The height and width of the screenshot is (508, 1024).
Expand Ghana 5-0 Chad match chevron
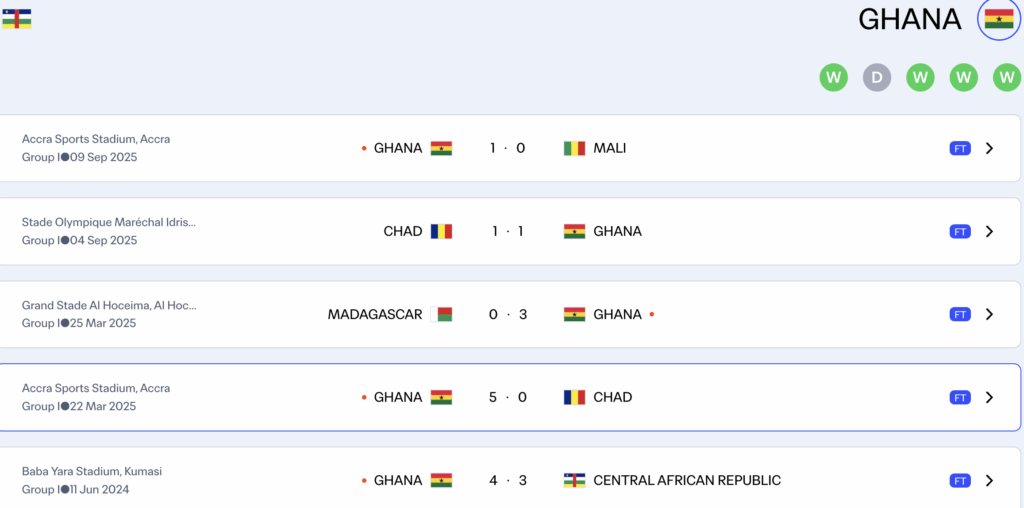click(989, 397)
